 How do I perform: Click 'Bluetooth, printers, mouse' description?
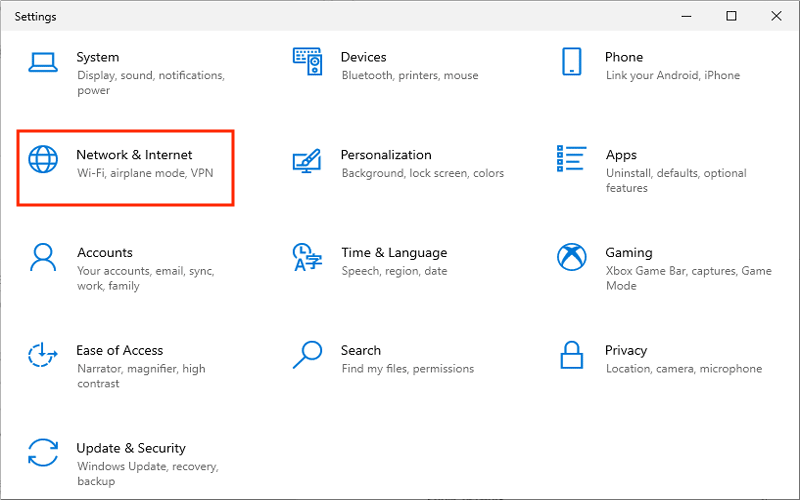(410, 76)
